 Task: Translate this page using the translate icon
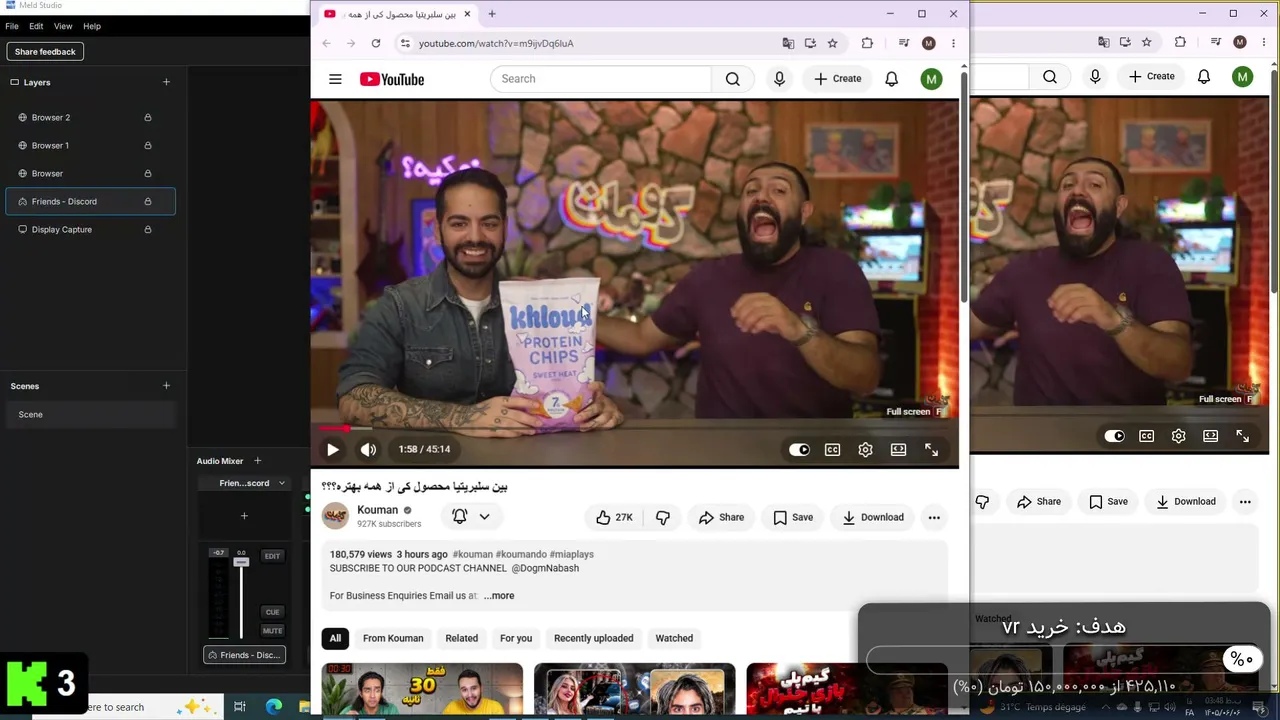coord(788,43)
